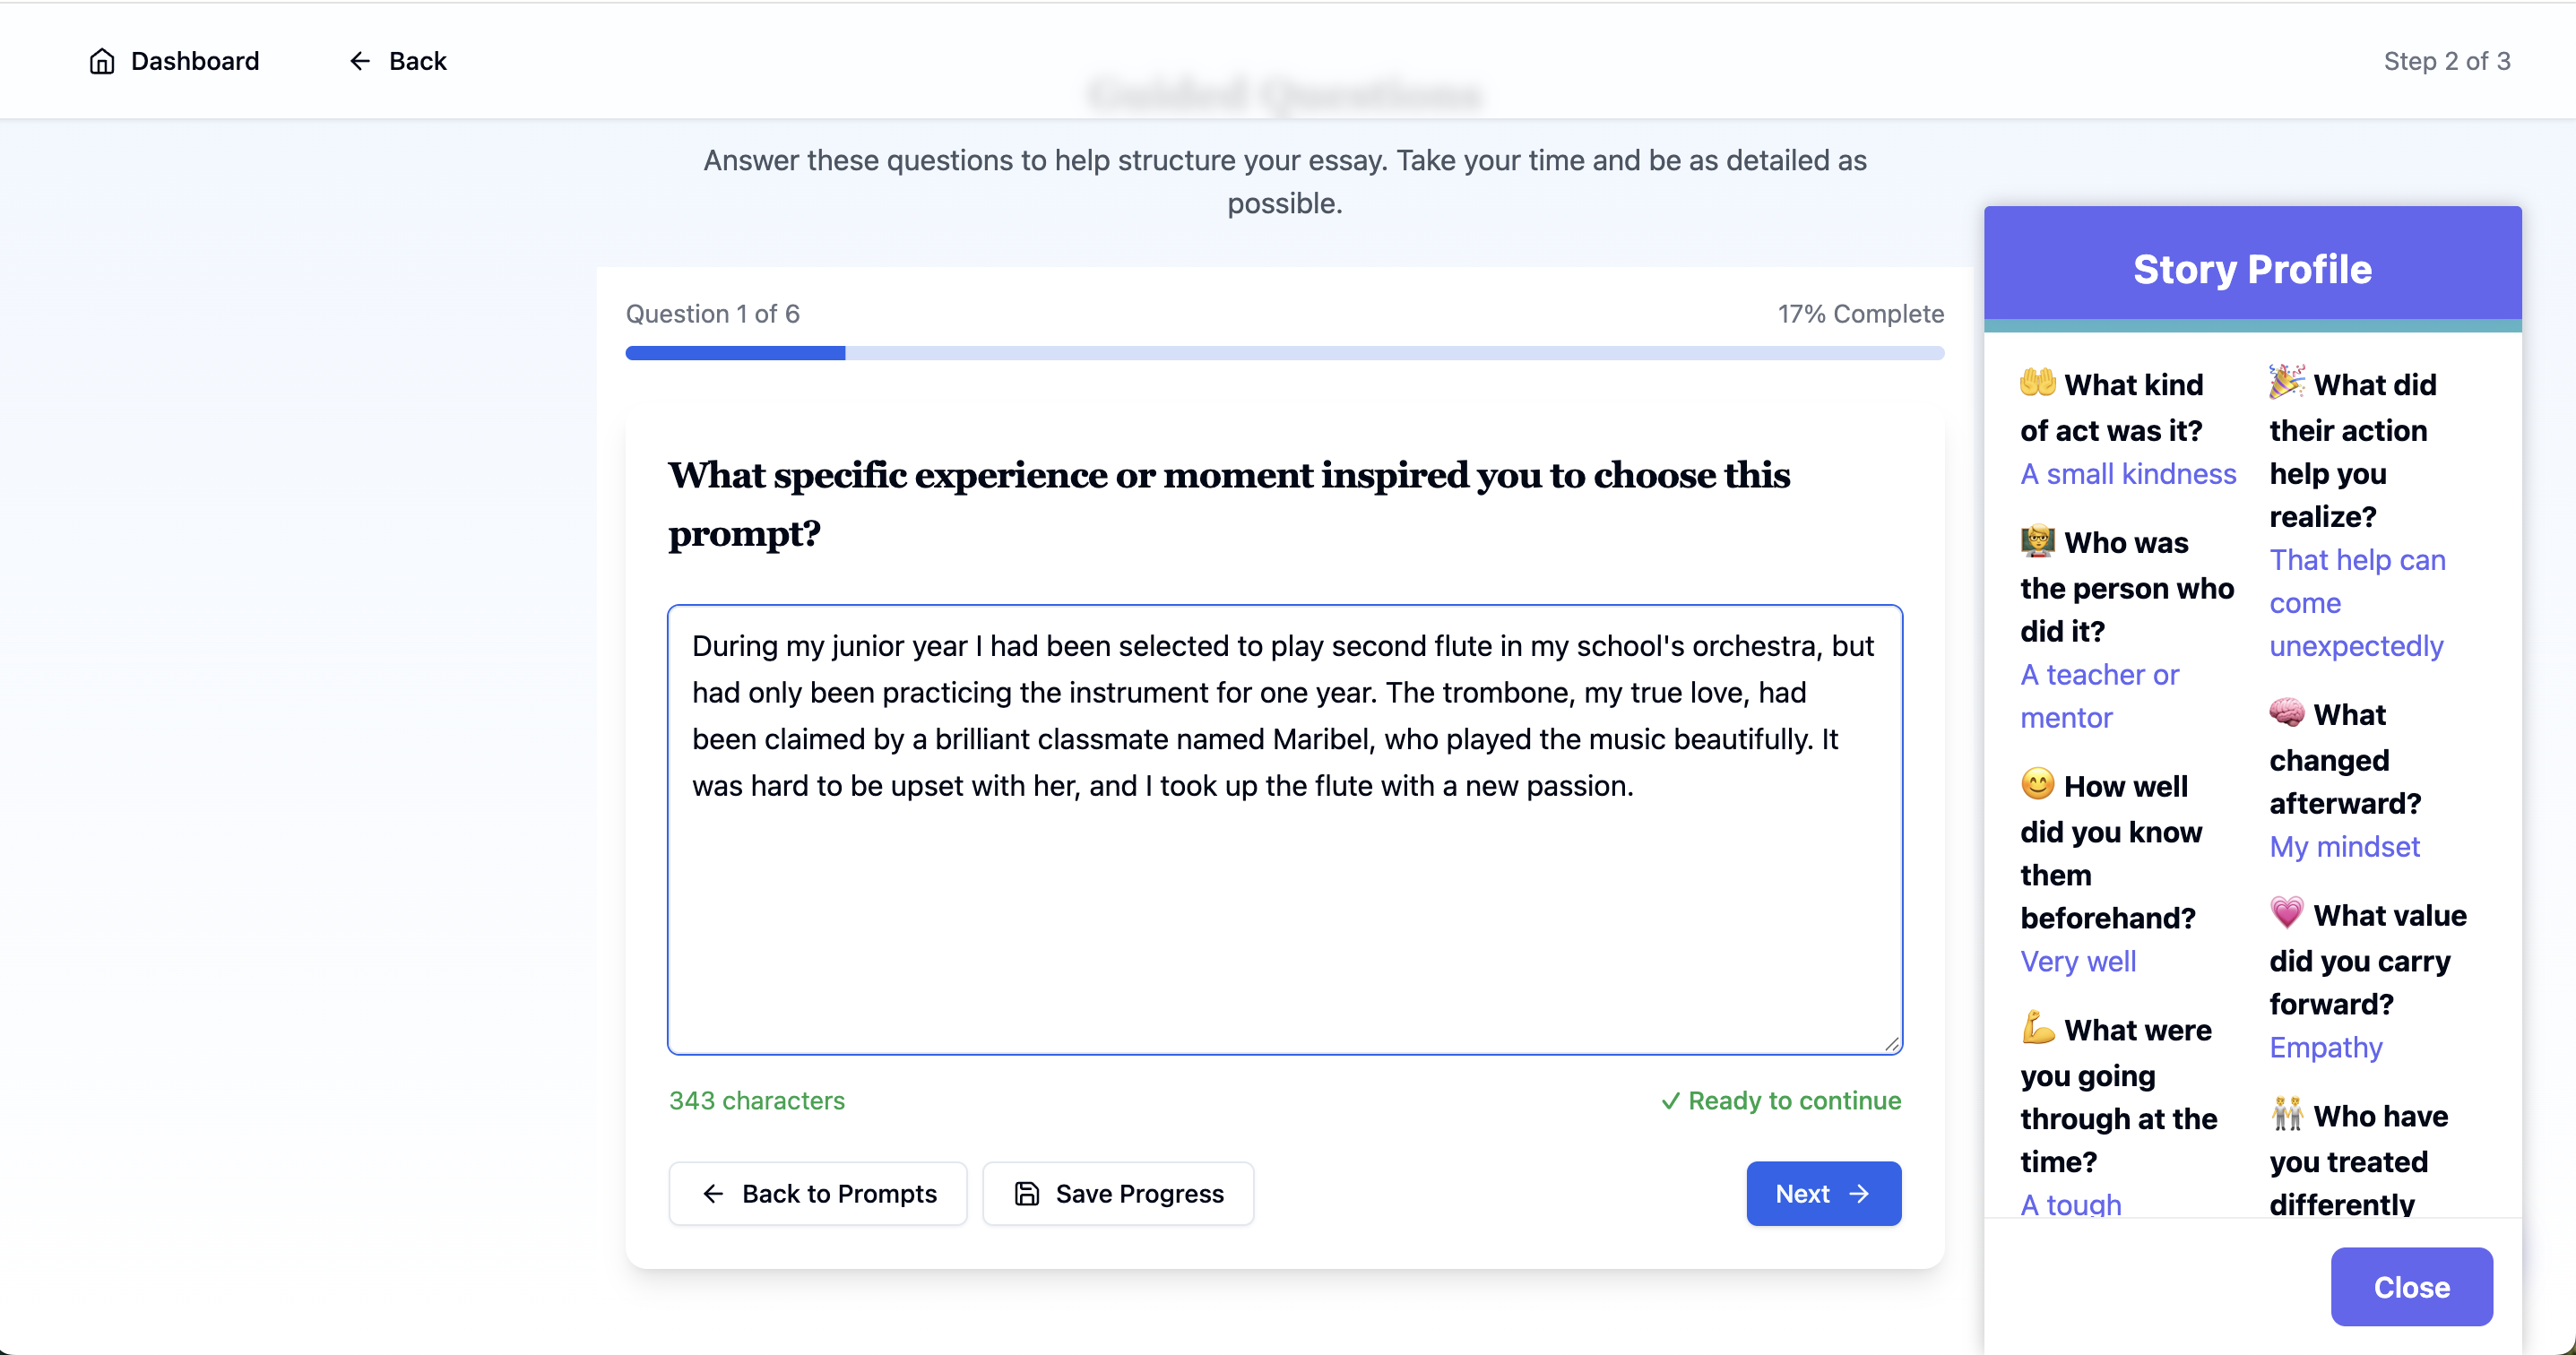Screen dimensions: 2576x1355
Task: Click the Save Progress button
Action: tap(1118, 1193)
